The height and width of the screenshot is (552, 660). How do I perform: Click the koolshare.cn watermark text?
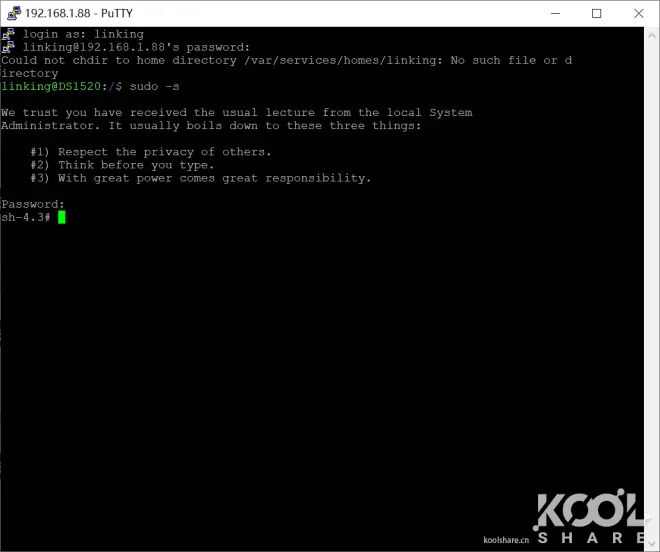click(506, 540)
